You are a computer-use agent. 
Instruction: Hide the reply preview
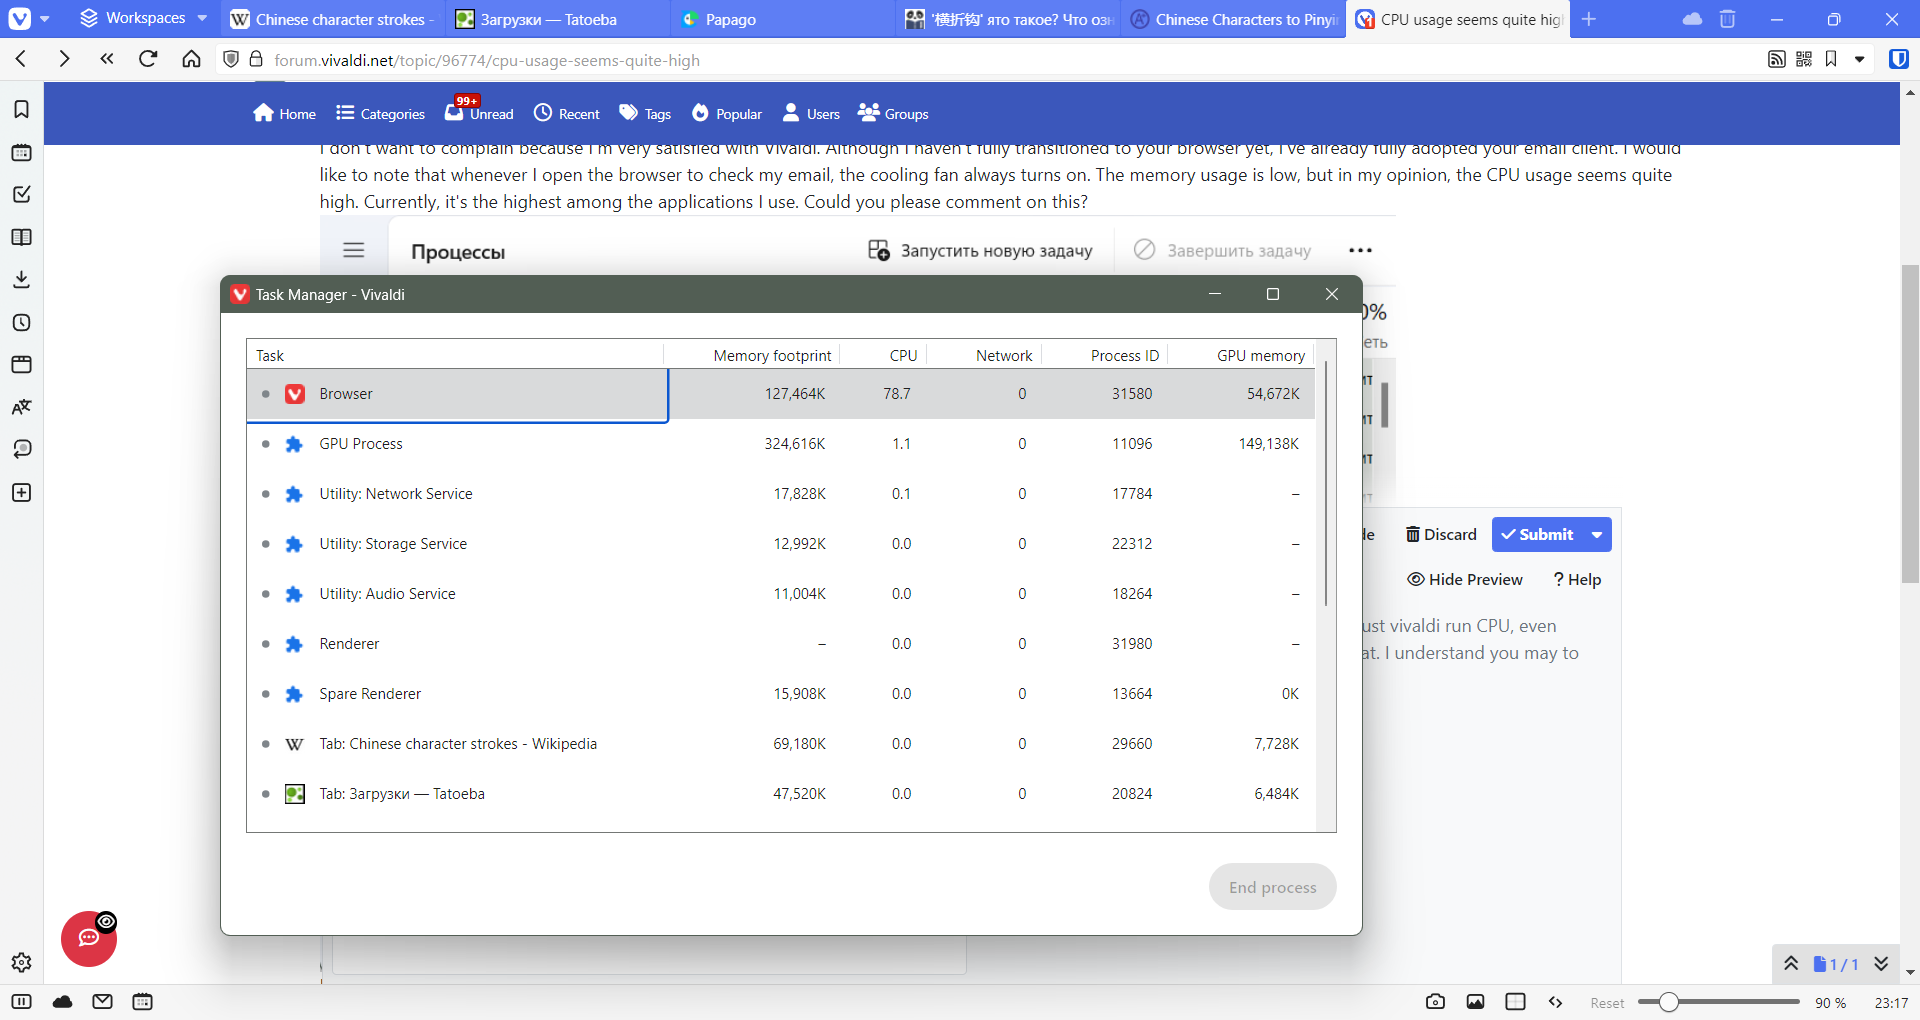tap(1465, 579)
